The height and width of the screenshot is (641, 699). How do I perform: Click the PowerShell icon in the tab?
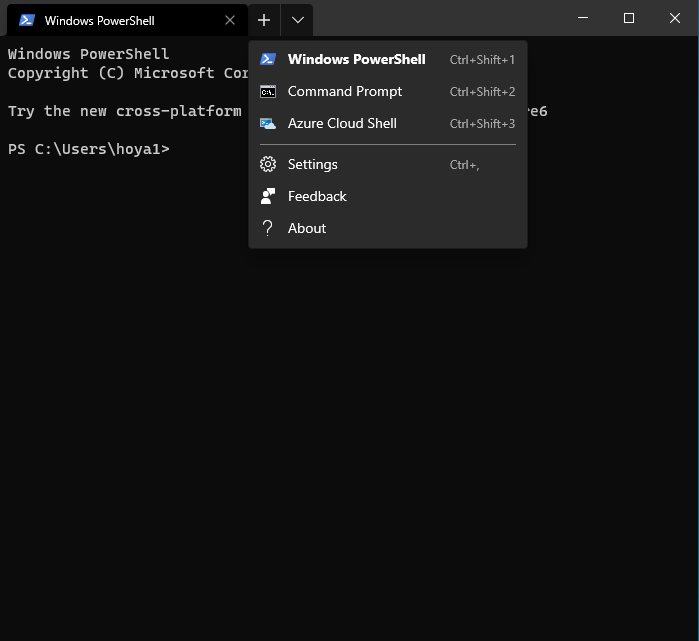click(27, 20)
